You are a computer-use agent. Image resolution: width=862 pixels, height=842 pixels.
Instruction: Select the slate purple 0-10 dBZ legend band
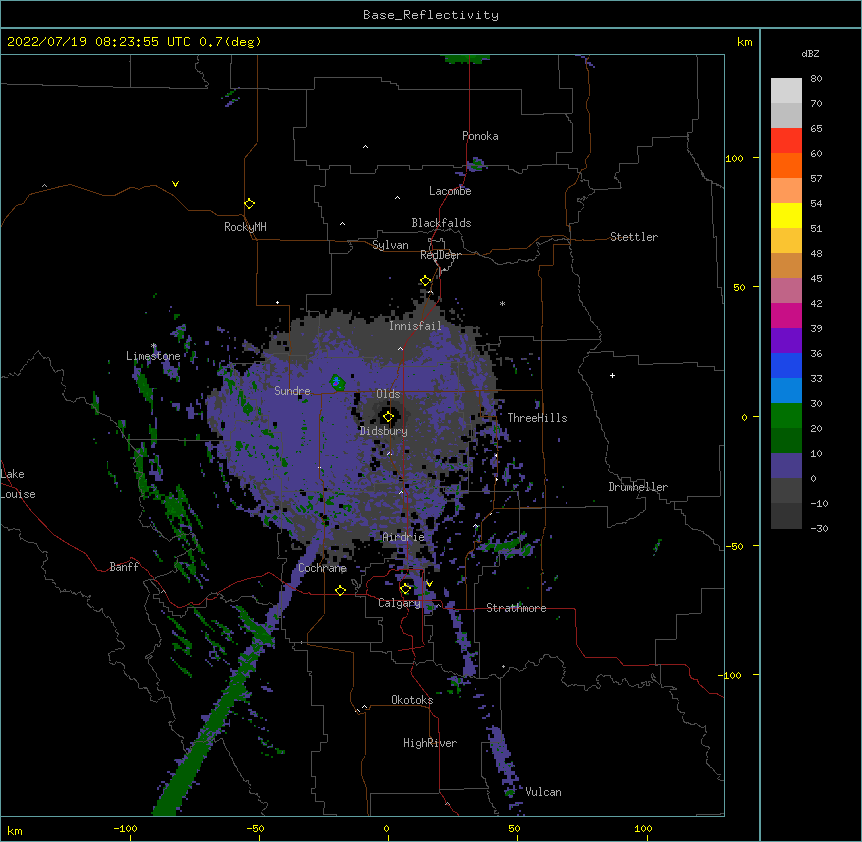coord(786,466)
